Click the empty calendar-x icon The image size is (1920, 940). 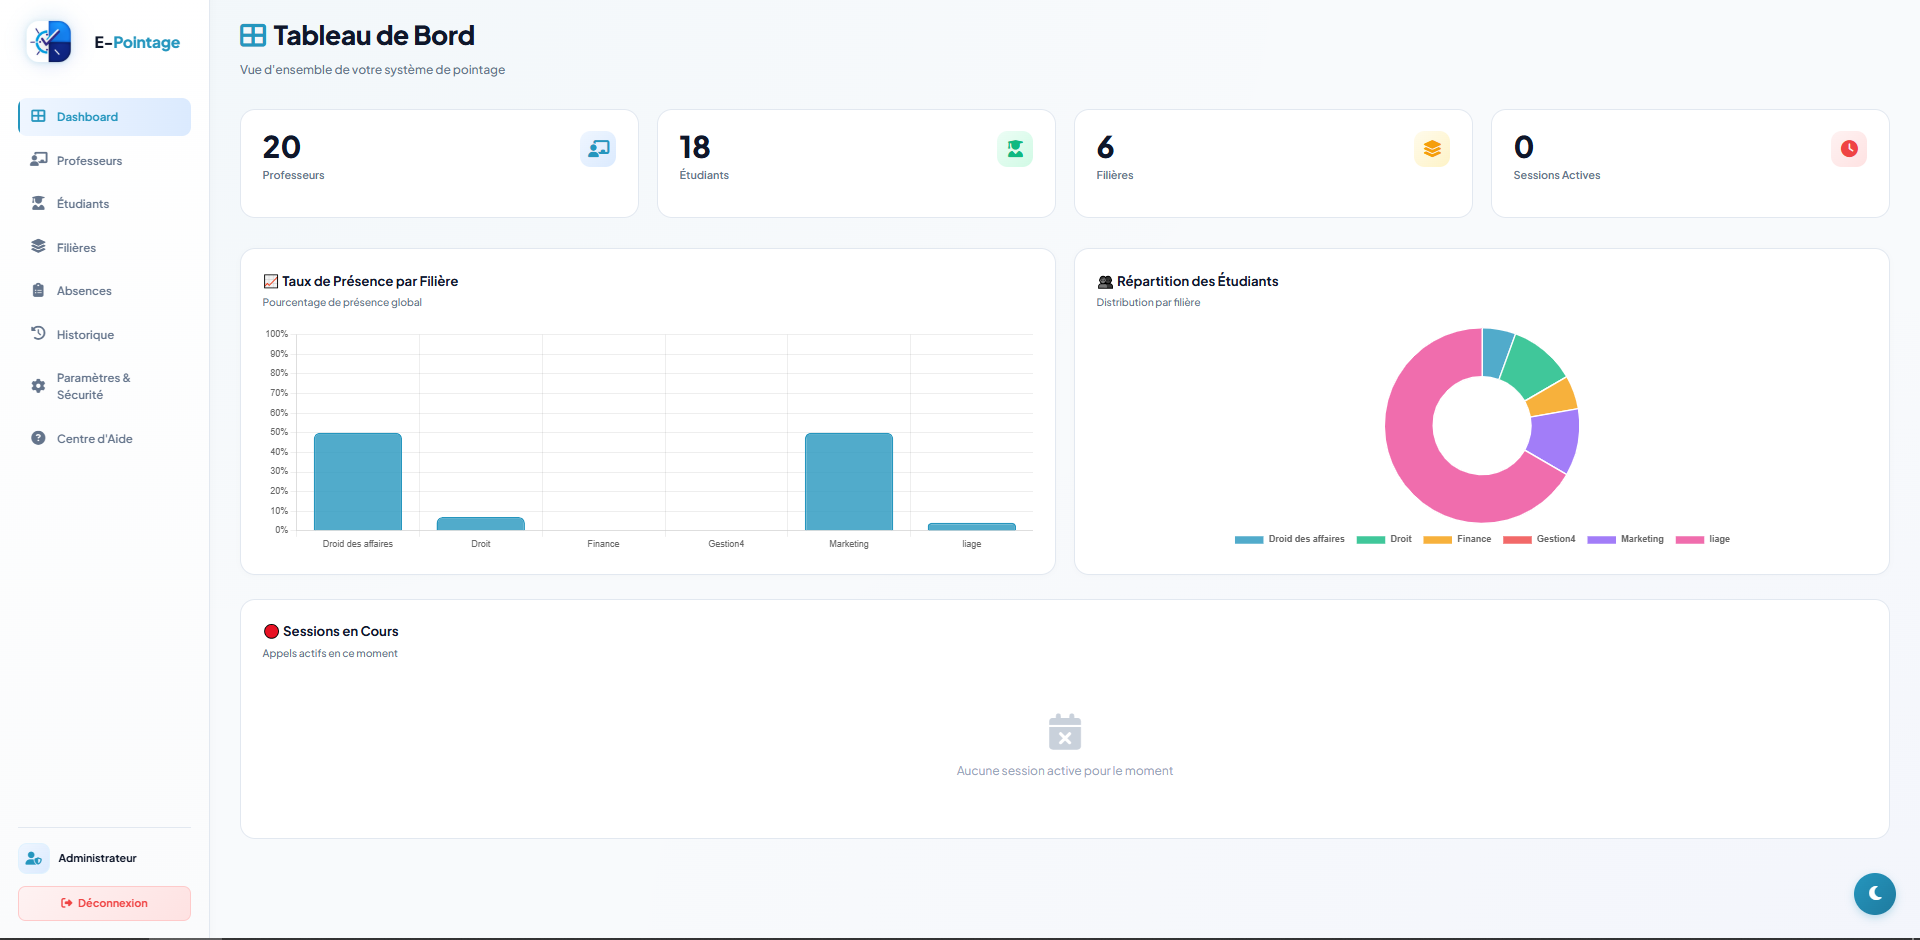coord(1065,732)
